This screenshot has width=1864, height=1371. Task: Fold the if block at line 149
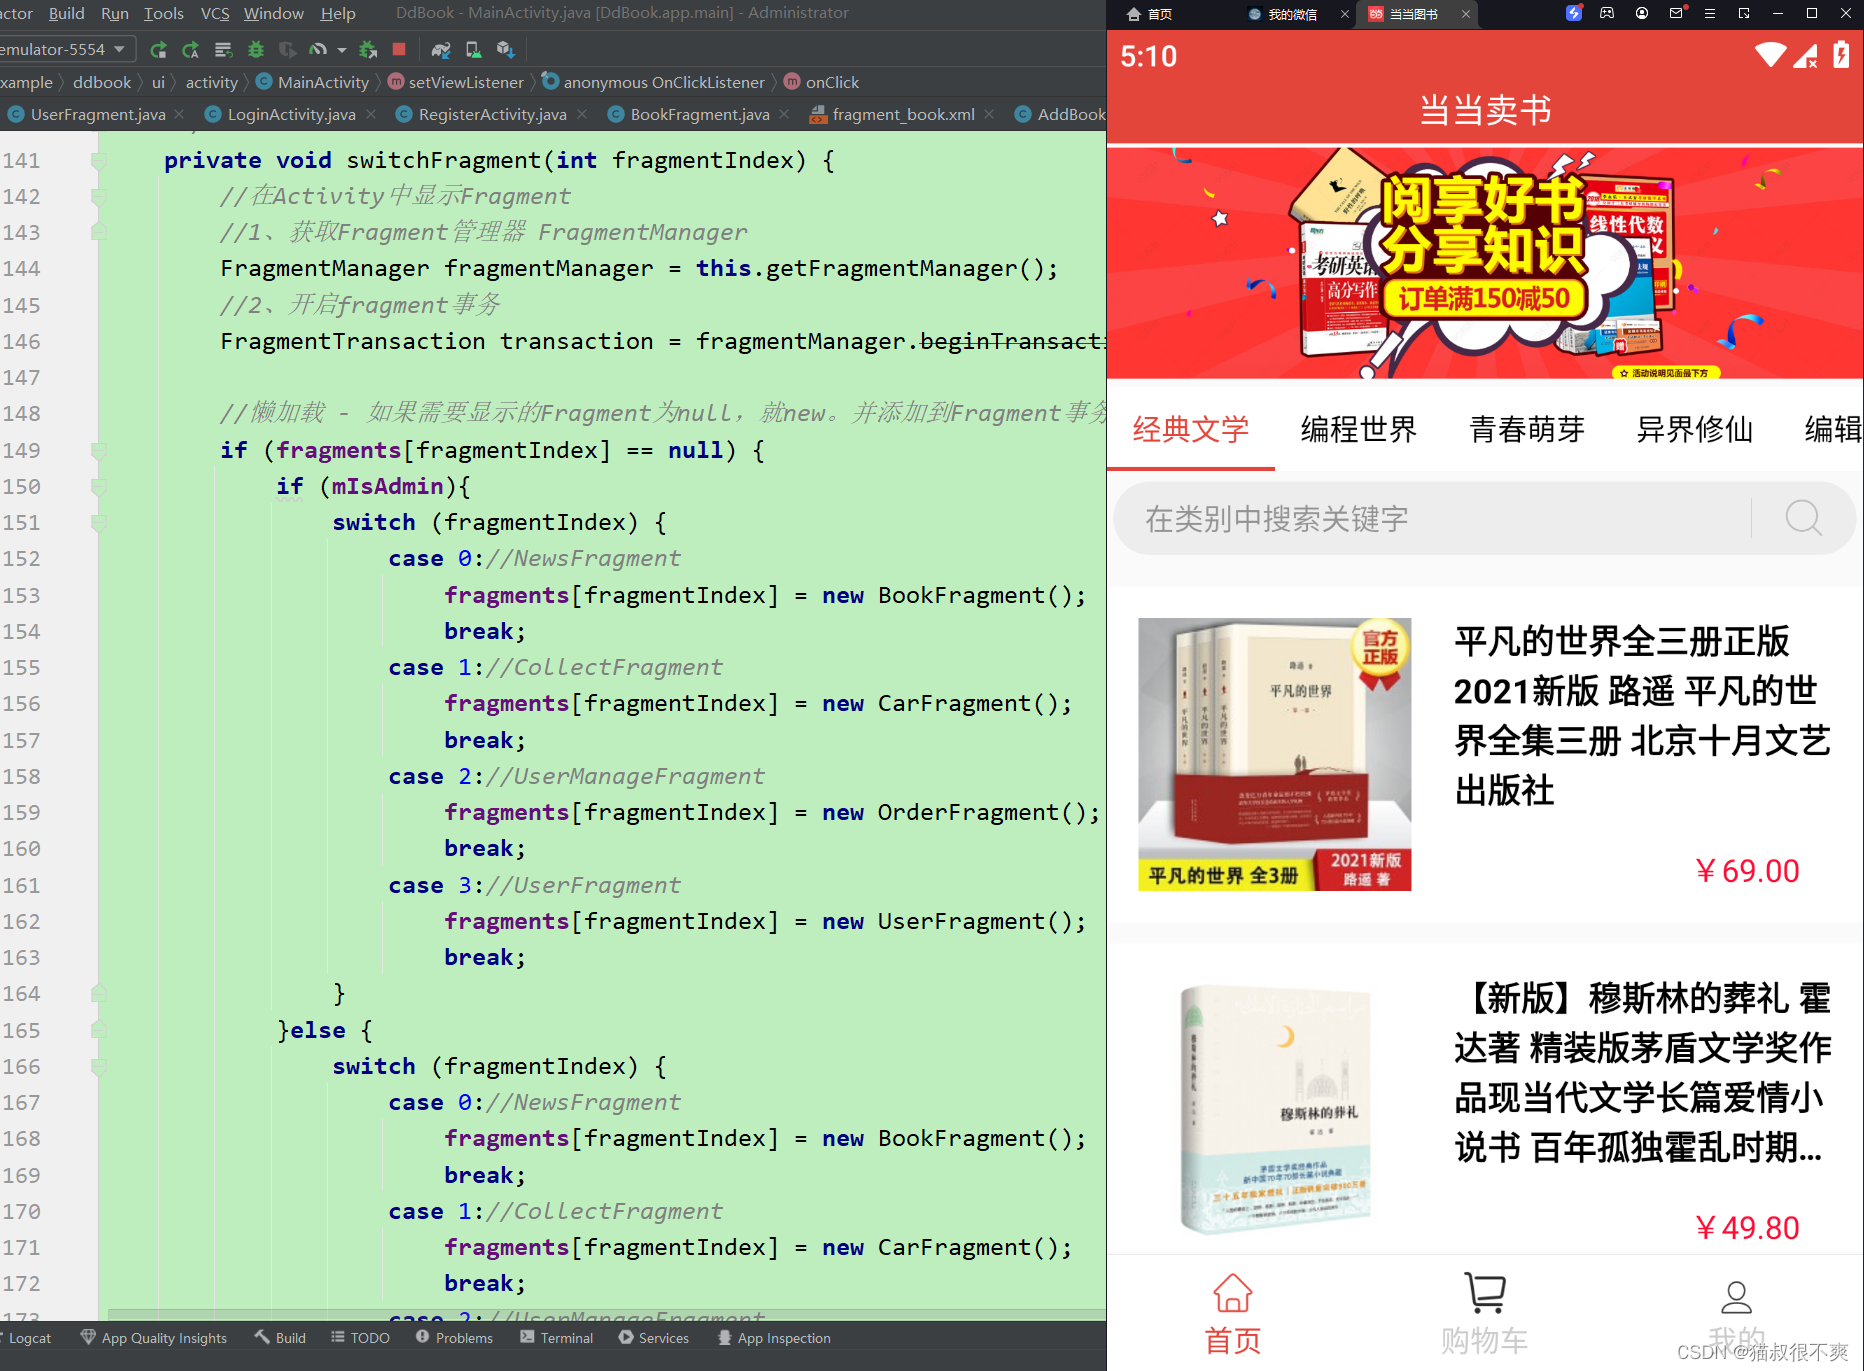(x=98, y=450)
